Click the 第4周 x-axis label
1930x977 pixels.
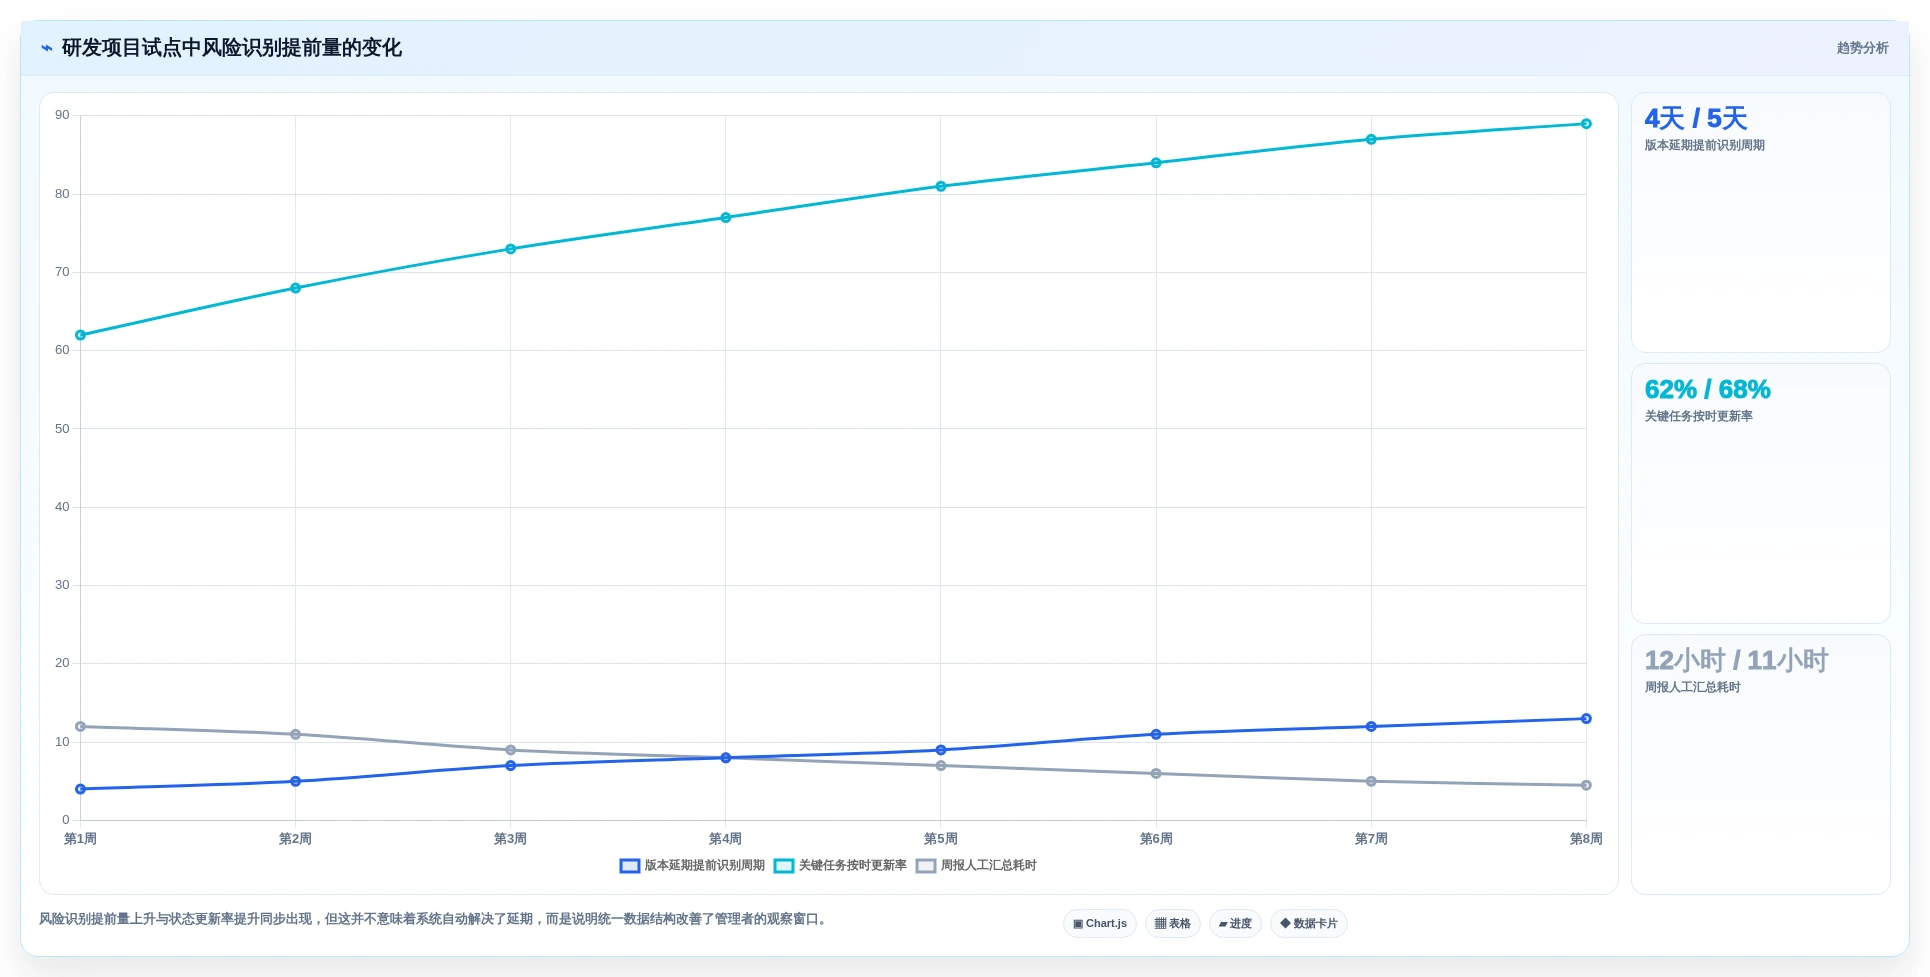[726, 839]
